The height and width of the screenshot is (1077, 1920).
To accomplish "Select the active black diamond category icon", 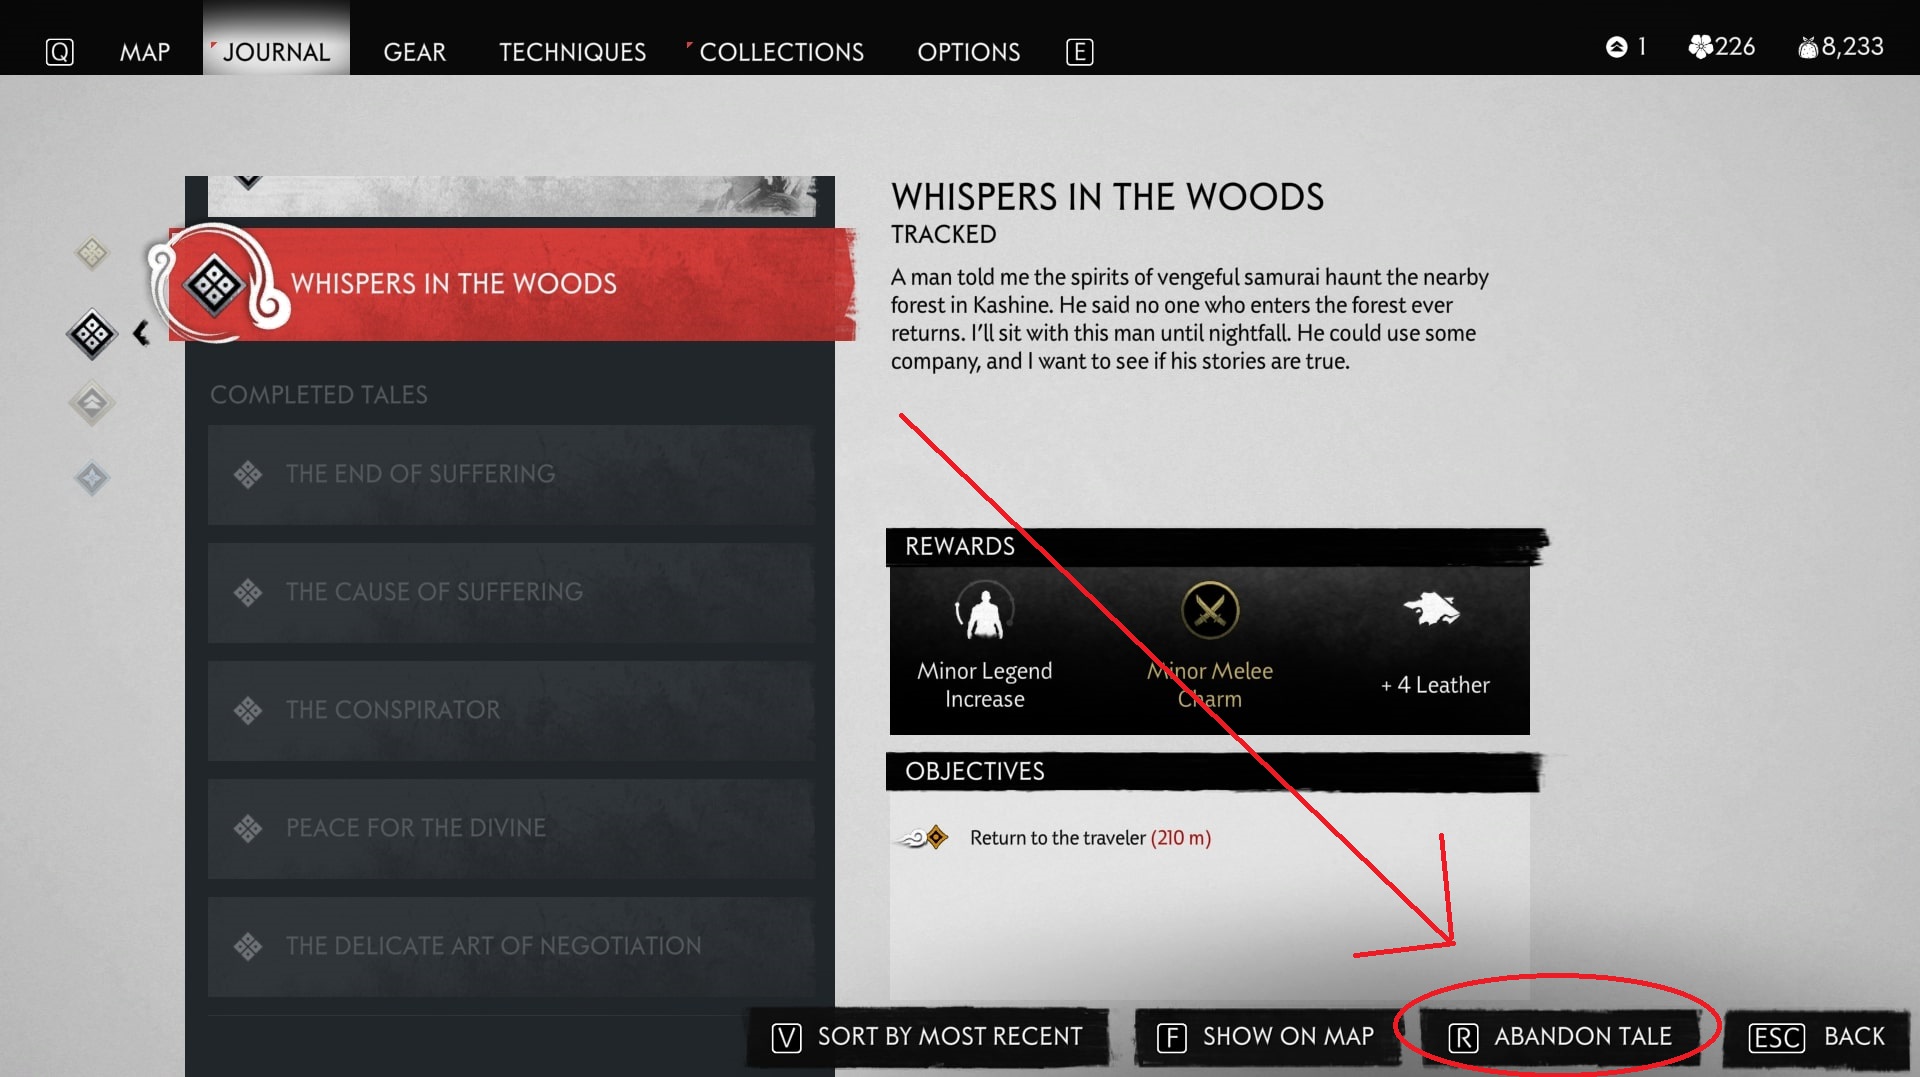I will (92, 334).
